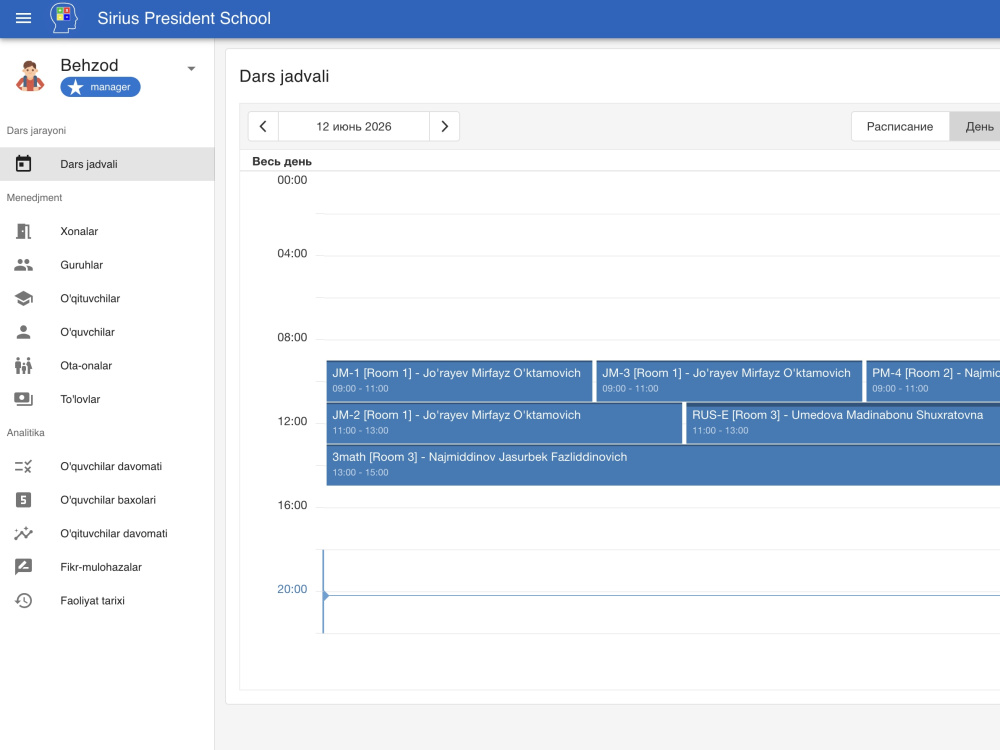1000x750 pixels.
Task: Click the Dars jadvali calendar icon
Action: click(24, 164)
